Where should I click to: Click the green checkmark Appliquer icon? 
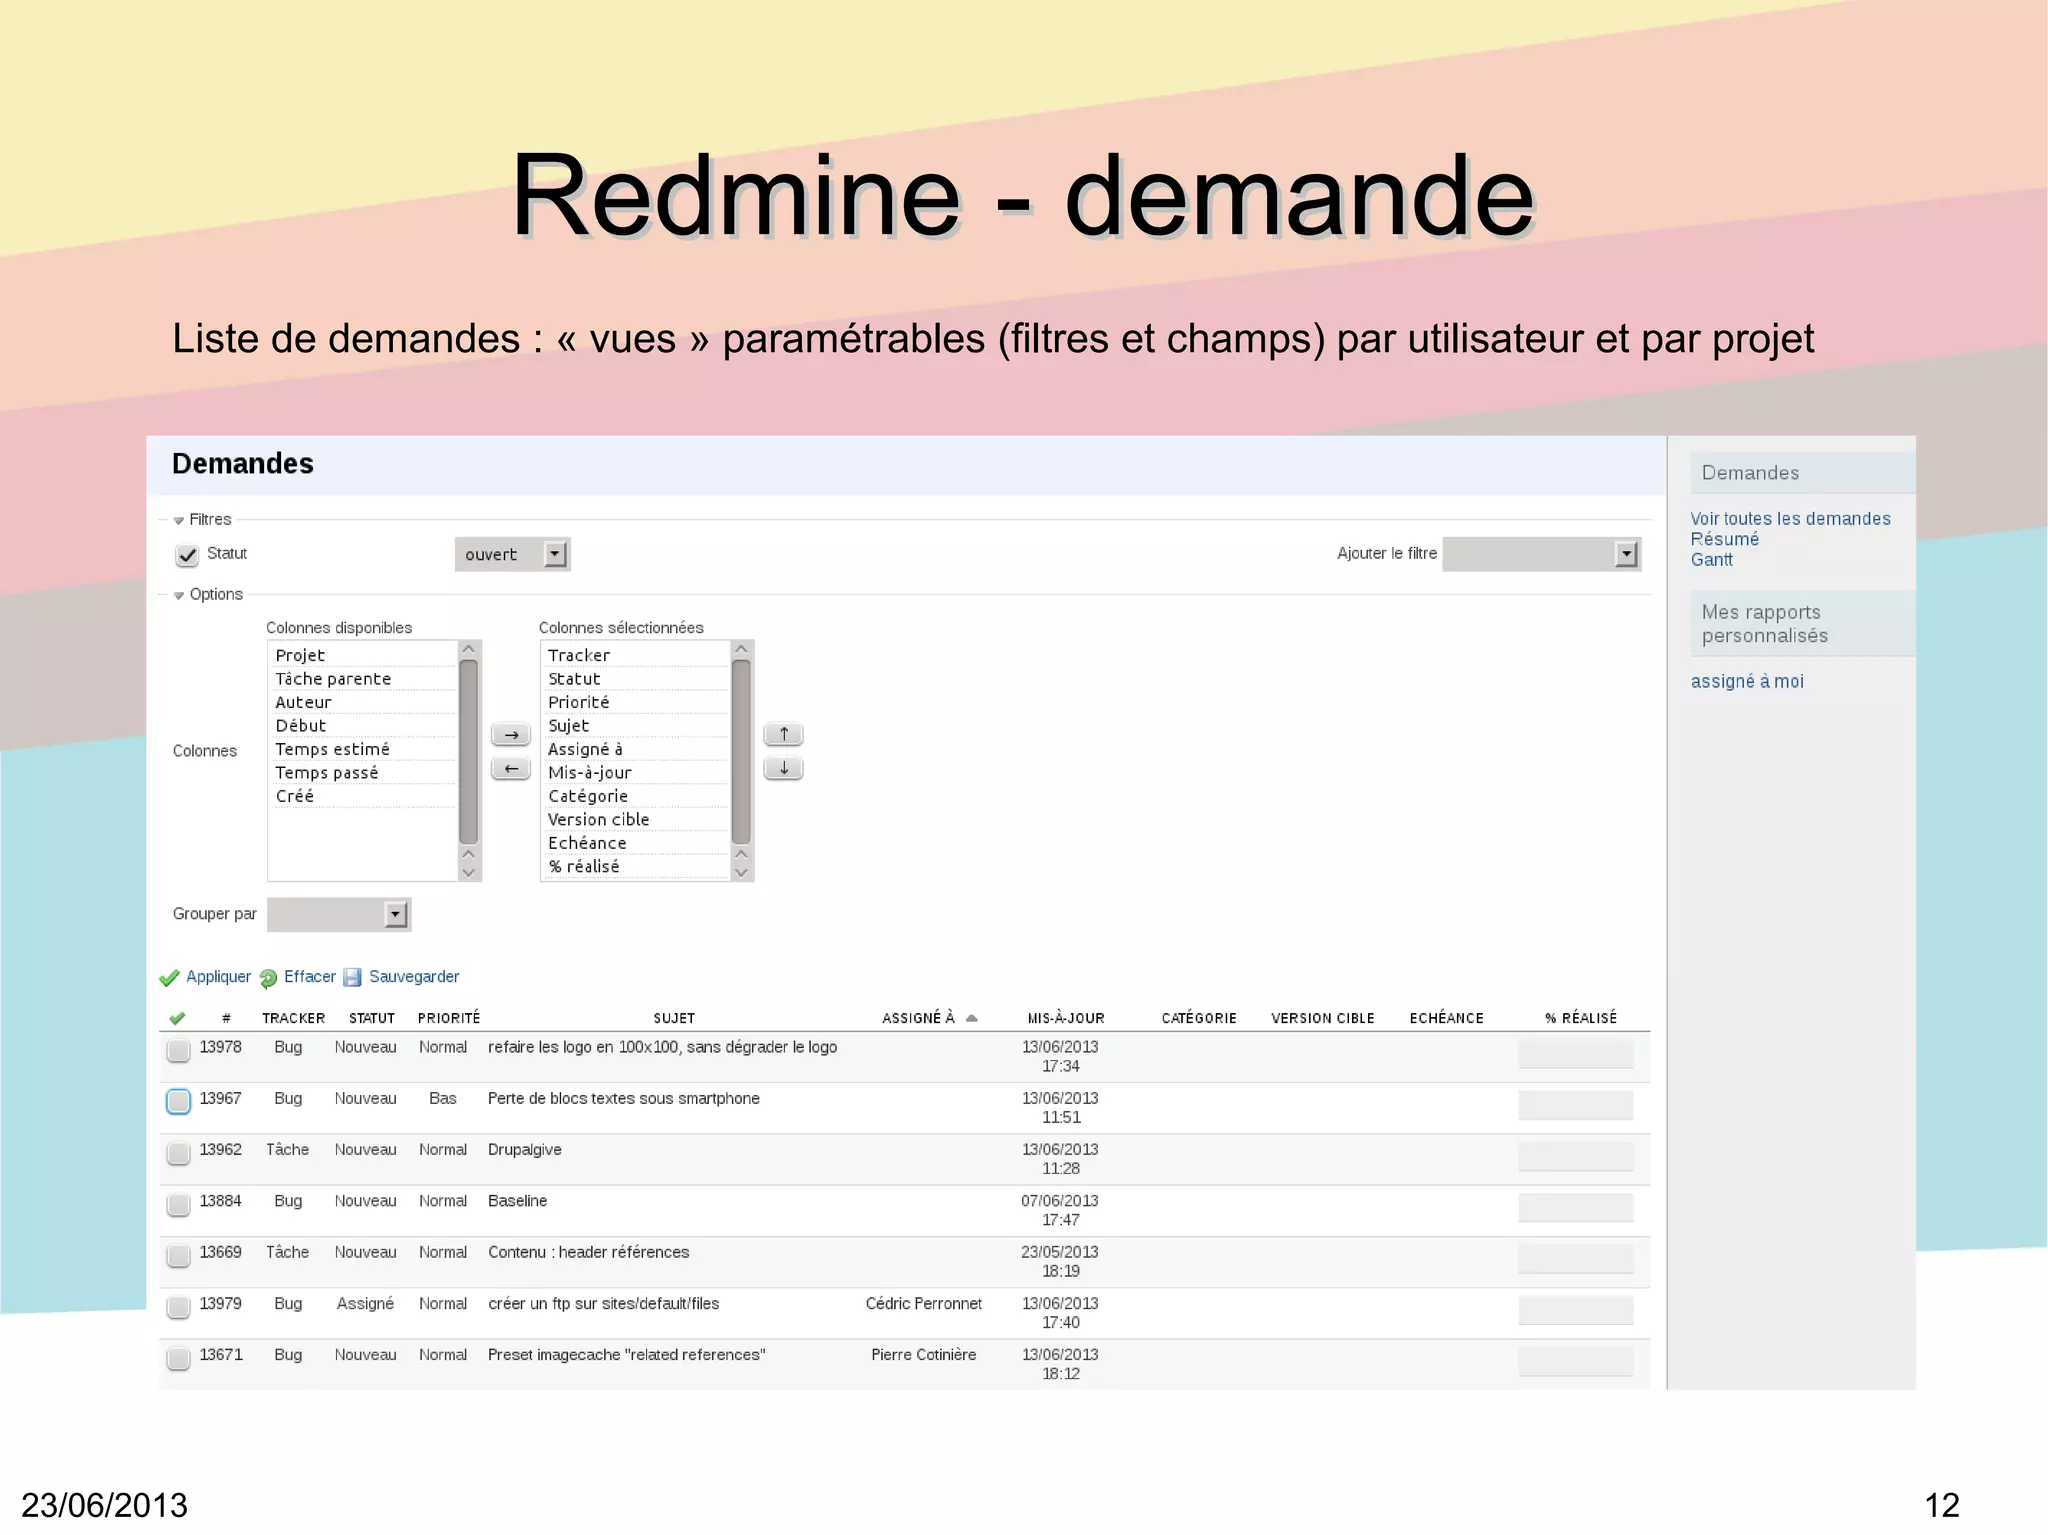point(169,978)
